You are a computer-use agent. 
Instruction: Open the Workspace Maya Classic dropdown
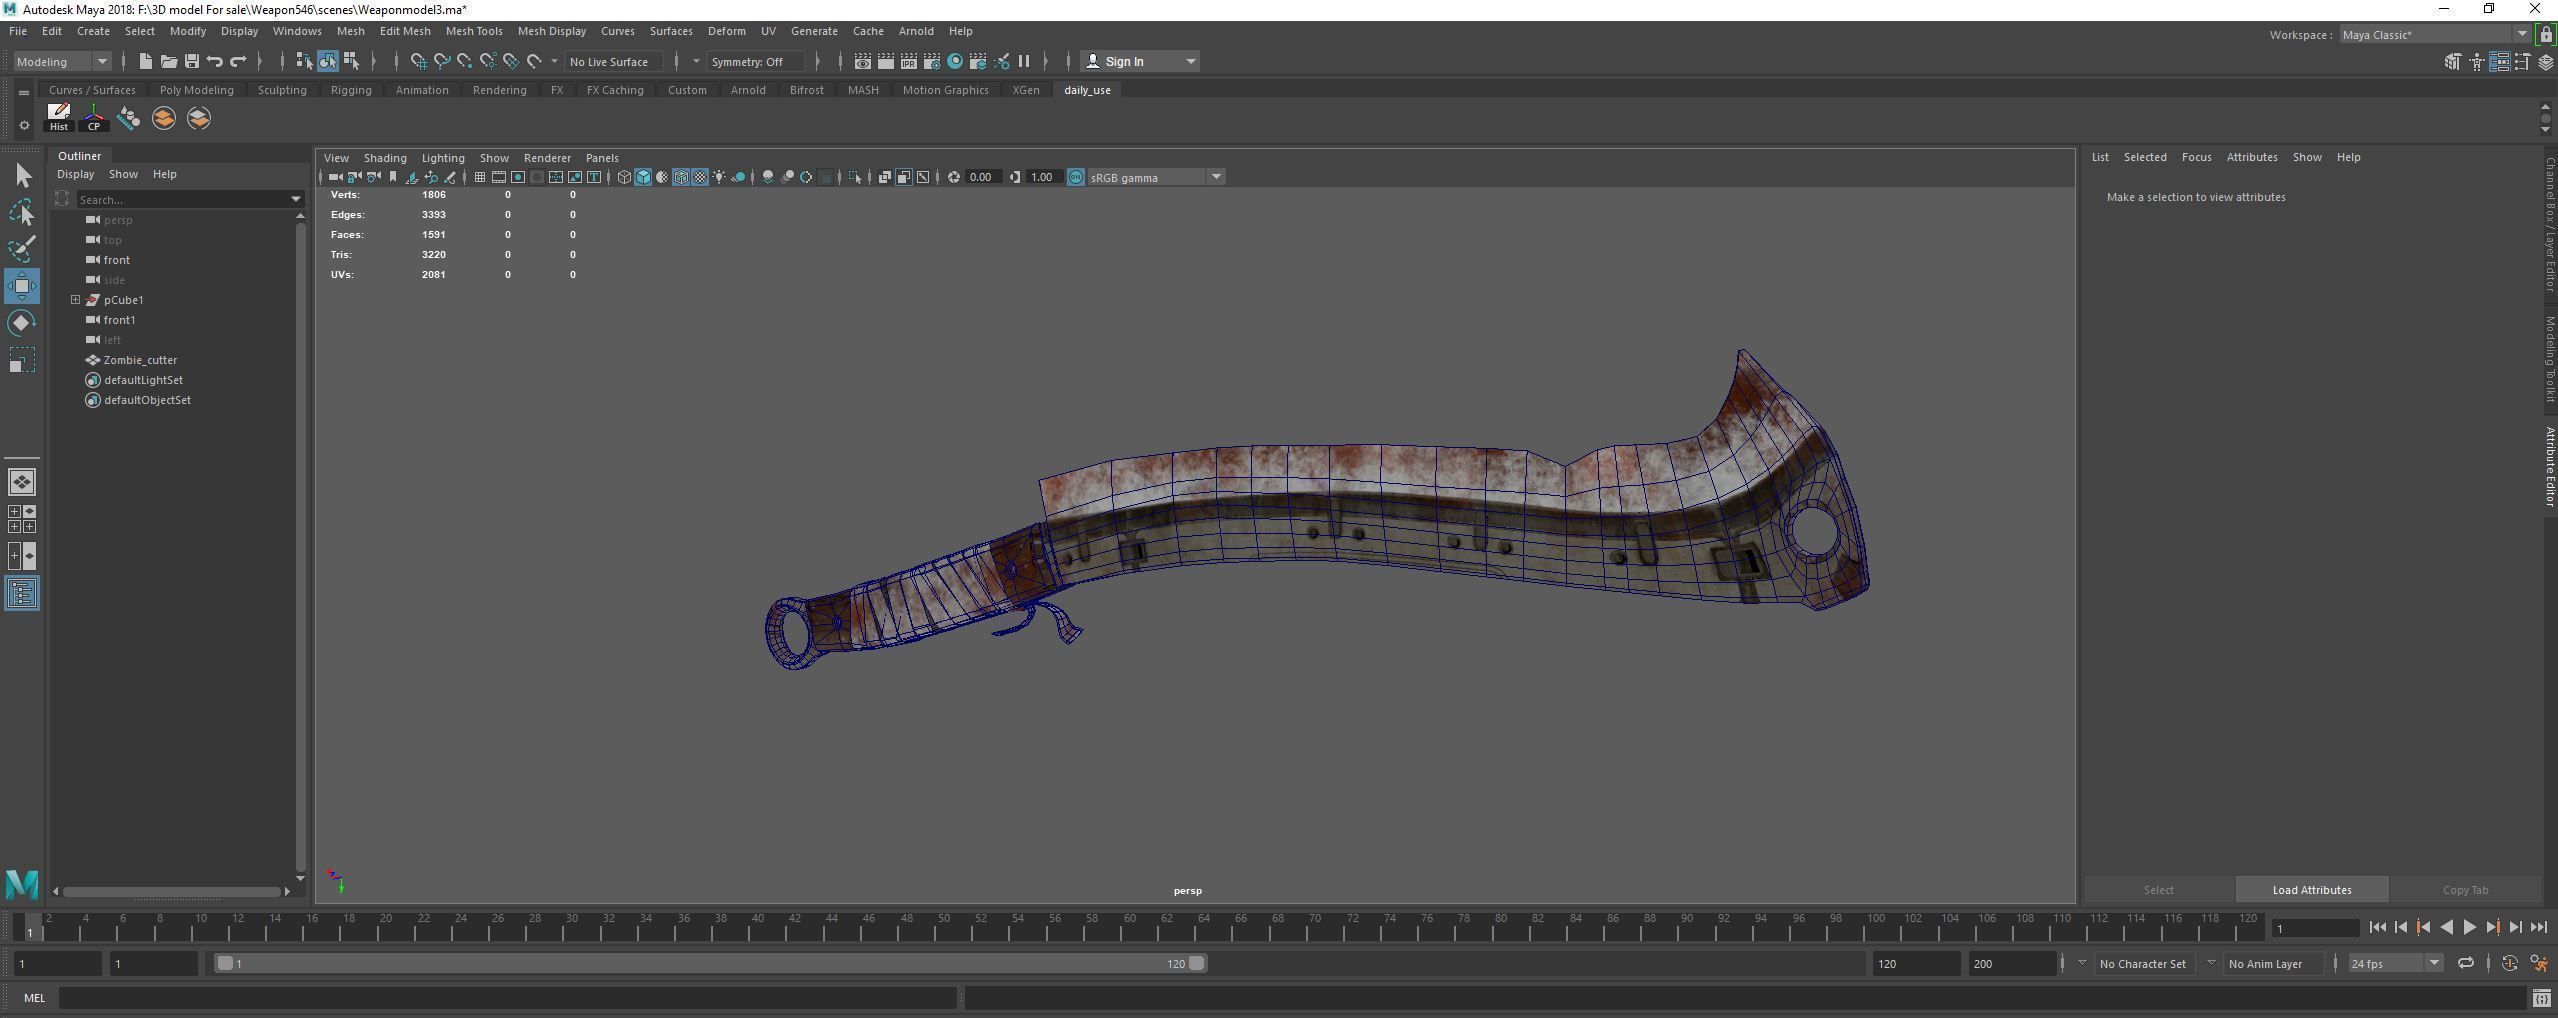(2434, 34)
